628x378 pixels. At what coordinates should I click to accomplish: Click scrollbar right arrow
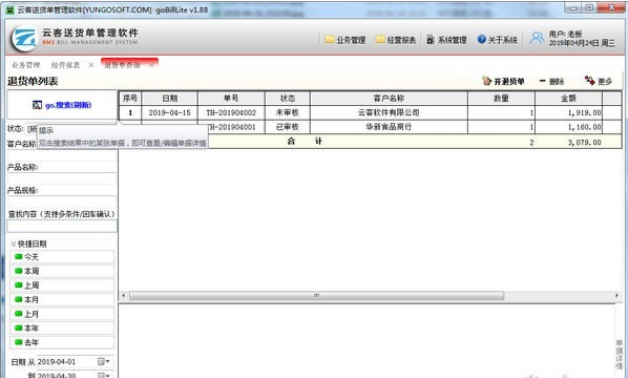click(x=617, y=296)
